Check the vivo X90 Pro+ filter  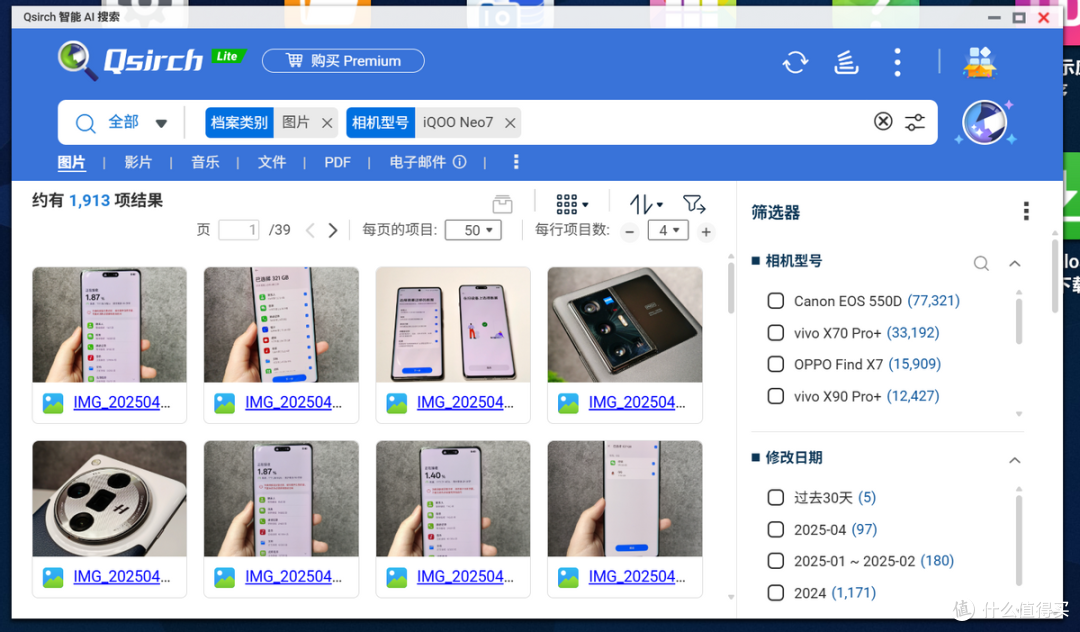(776, 396)
